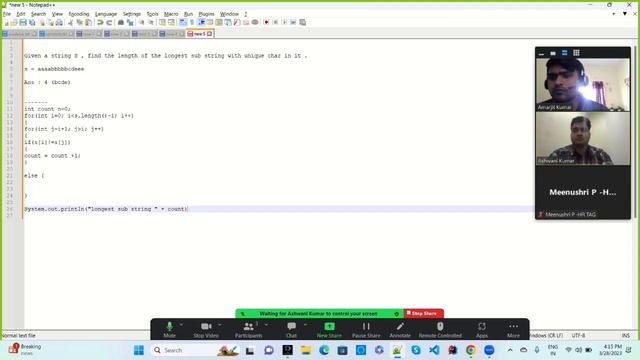The height and width of the screenshot is (360, 640).
Task: Open the Search menu in Notepad++
Action: coord(38,14)
